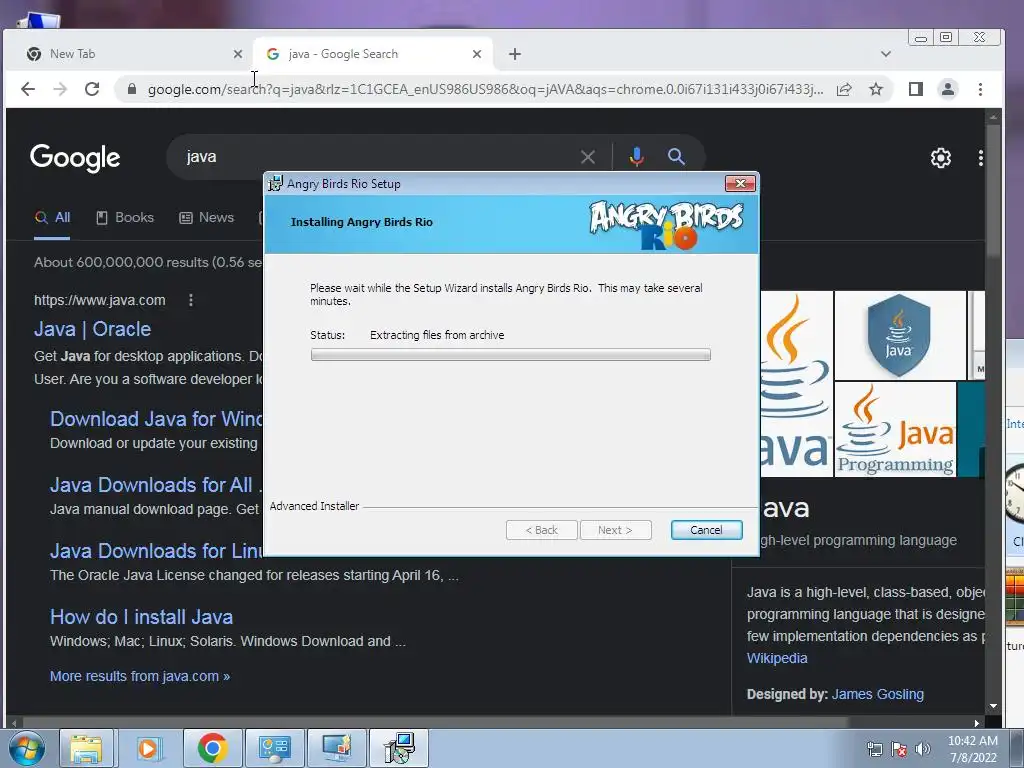Select the java - Google Search tab
Screen dimensions: 1024x768
(373, 54)
